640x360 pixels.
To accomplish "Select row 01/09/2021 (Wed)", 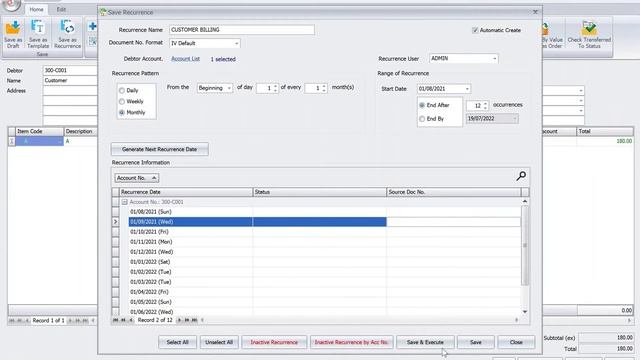I will tap(324, 222).
